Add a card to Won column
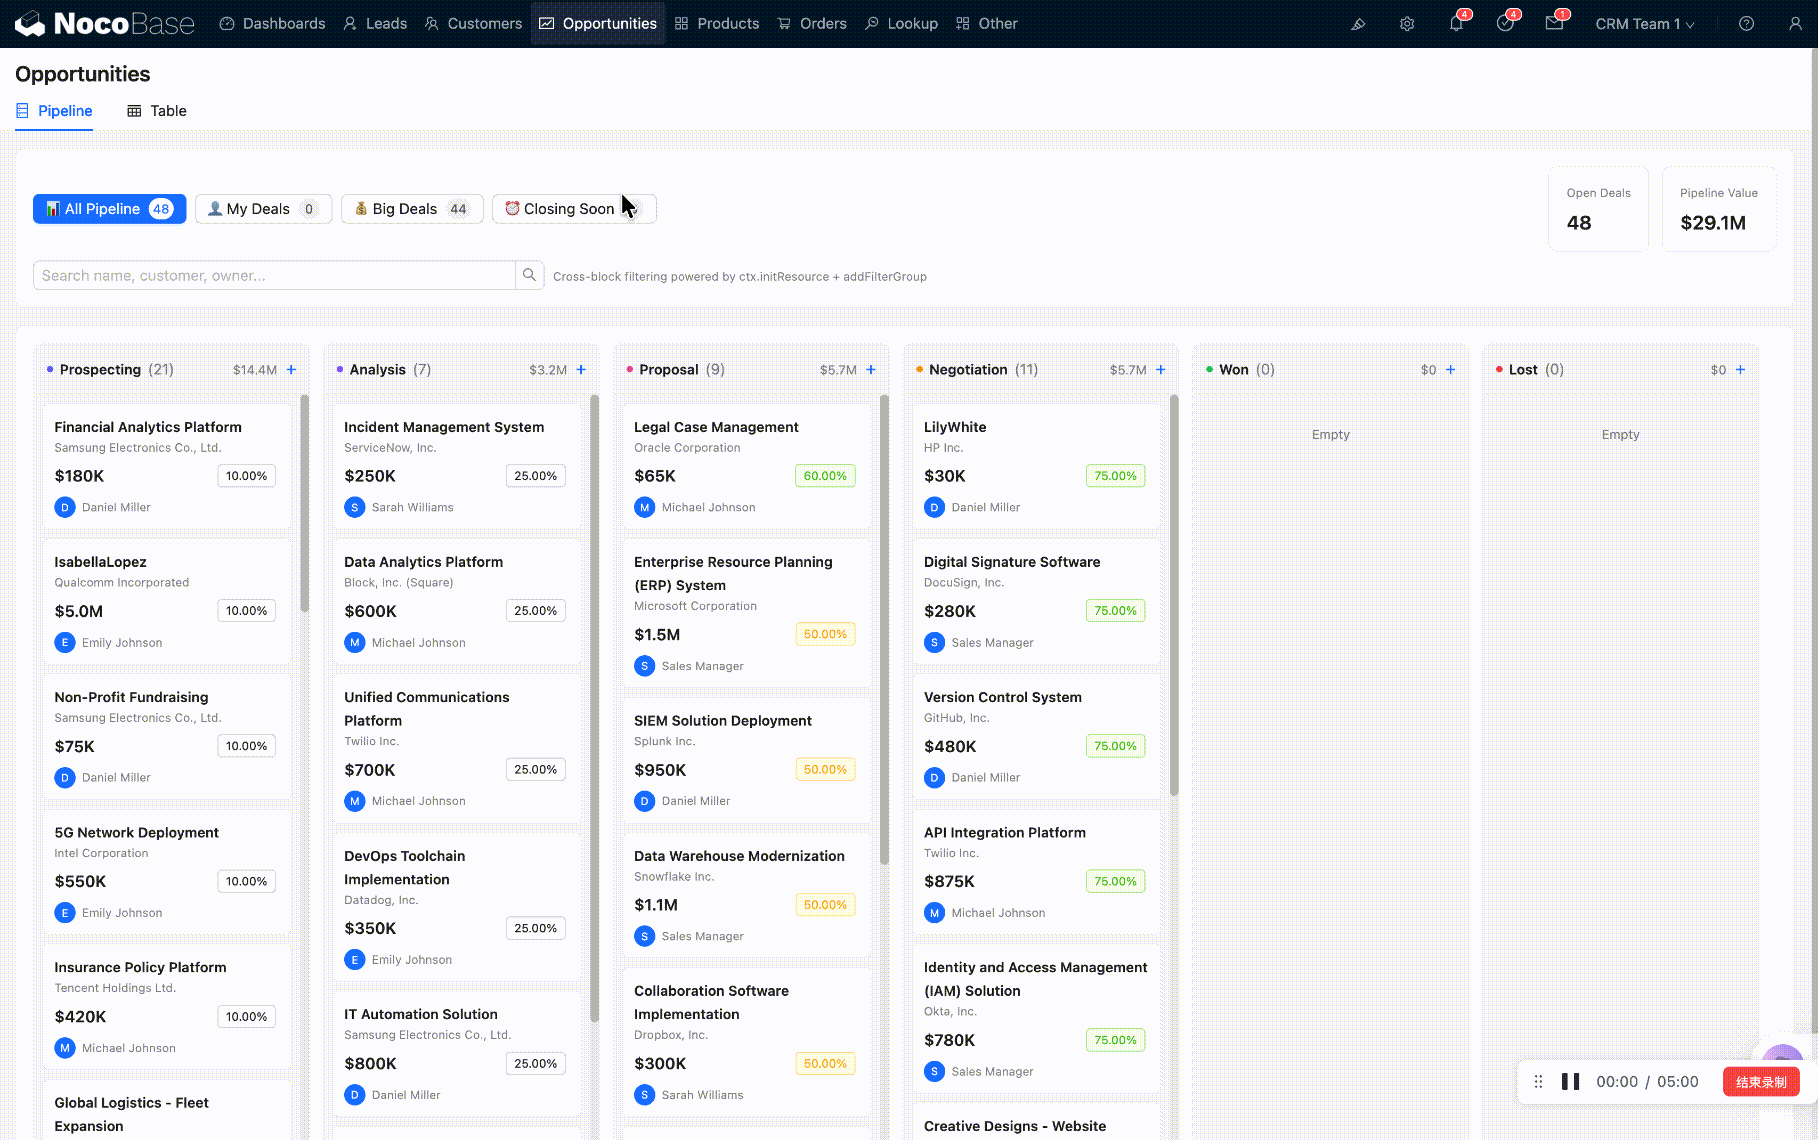This screenshot has height=1140, width=1818. click(x=1450, y=370)
